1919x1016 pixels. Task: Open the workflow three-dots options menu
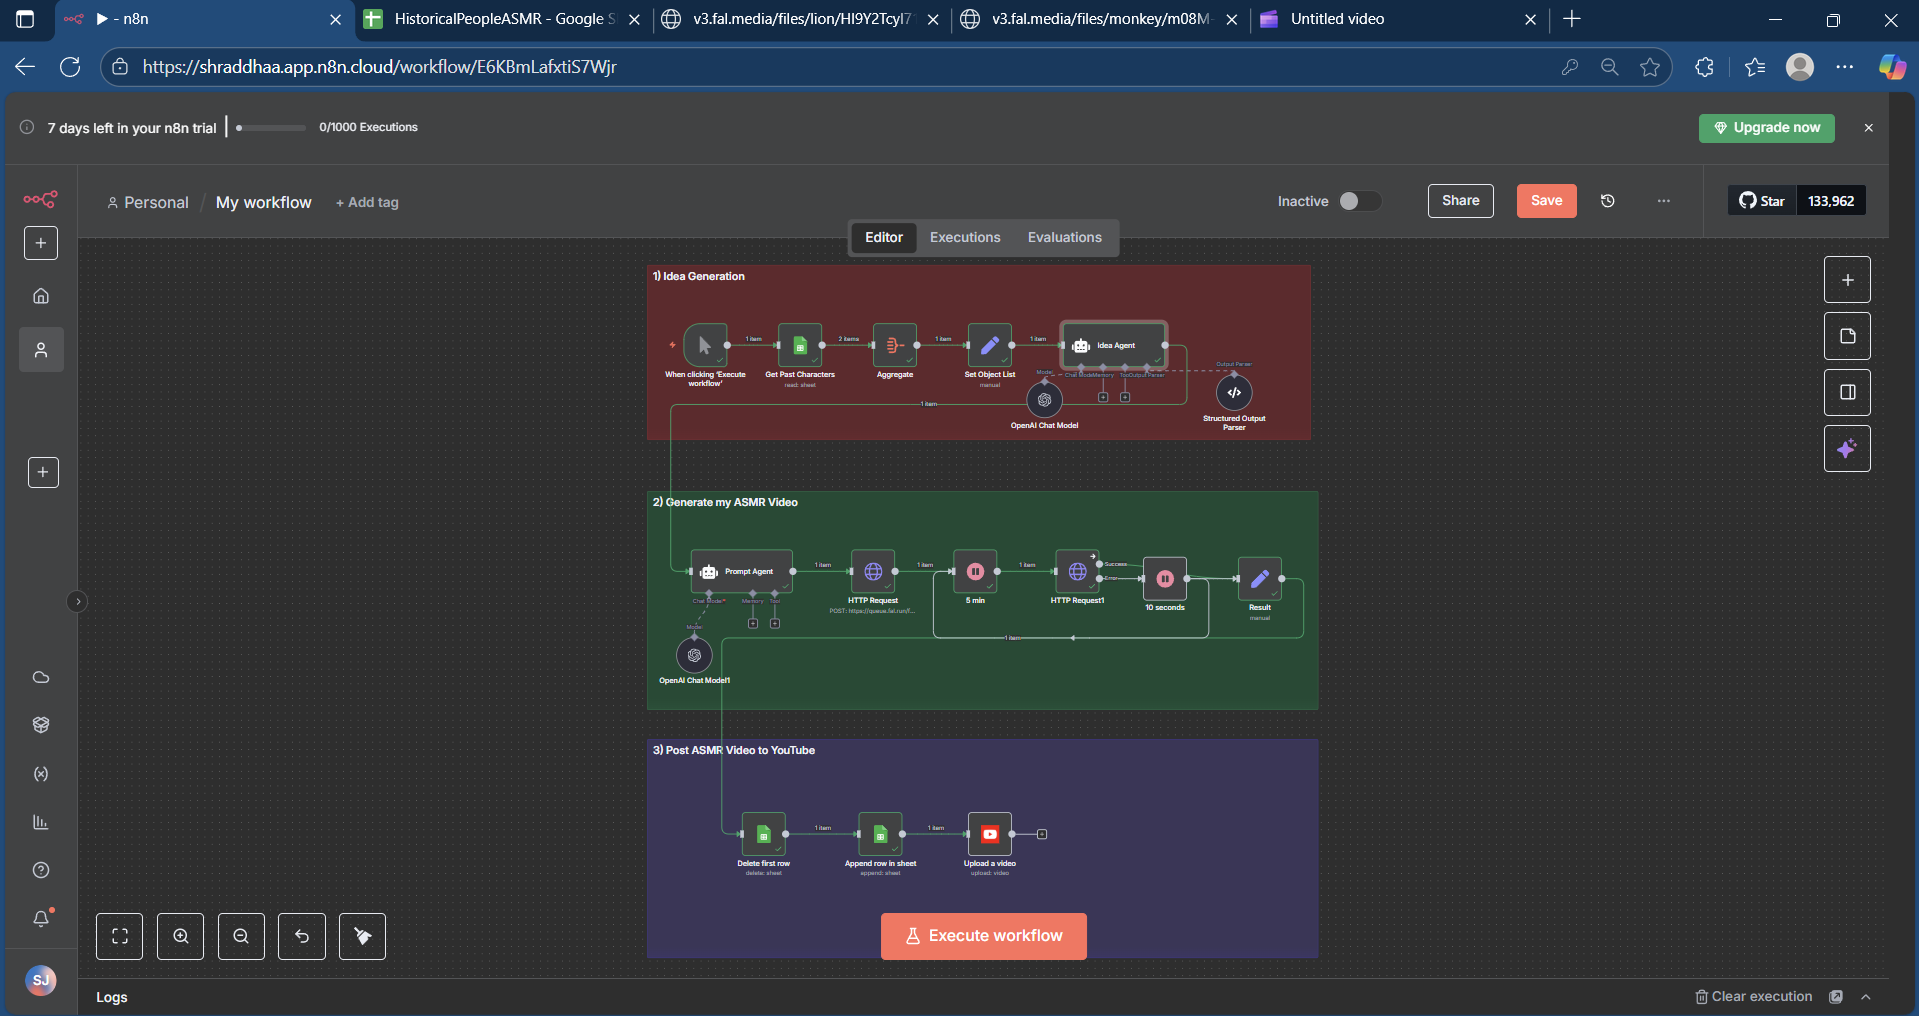(1664, 201)
